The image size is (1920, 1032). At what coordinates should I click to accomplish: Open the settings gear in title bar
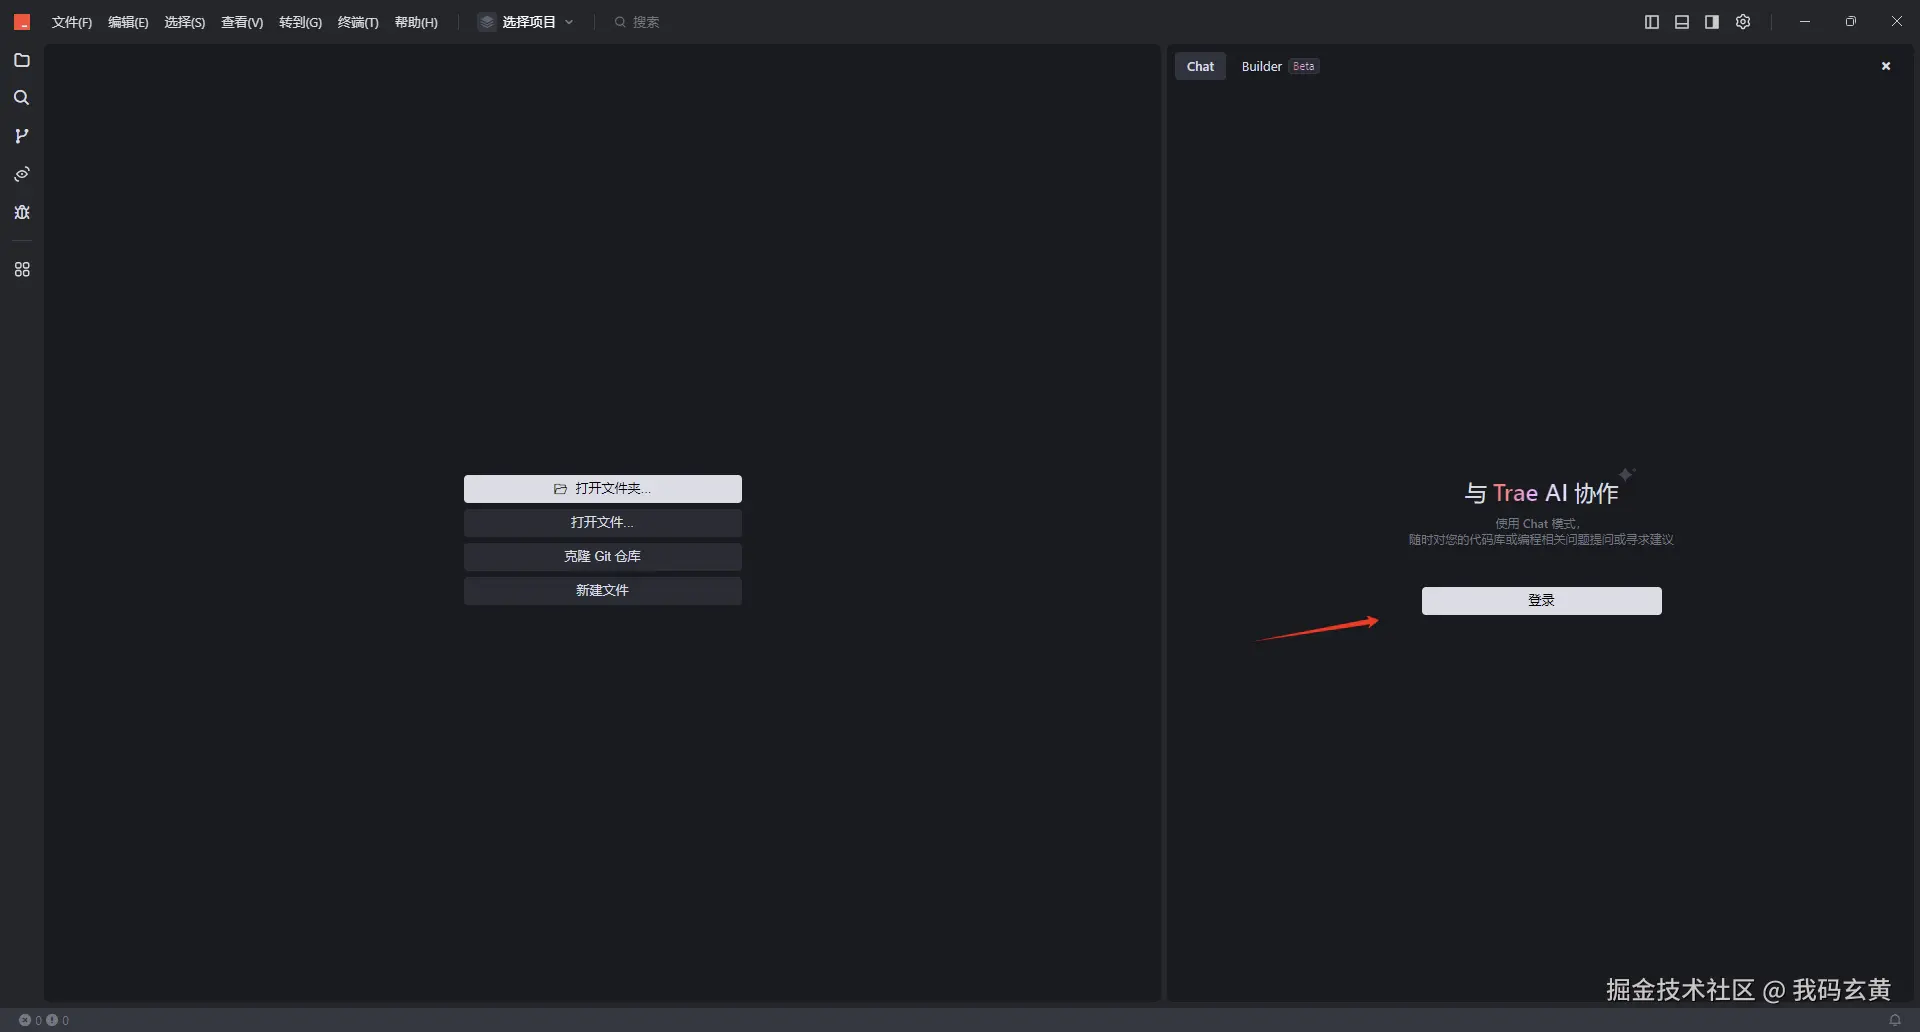click(1743, 22)
